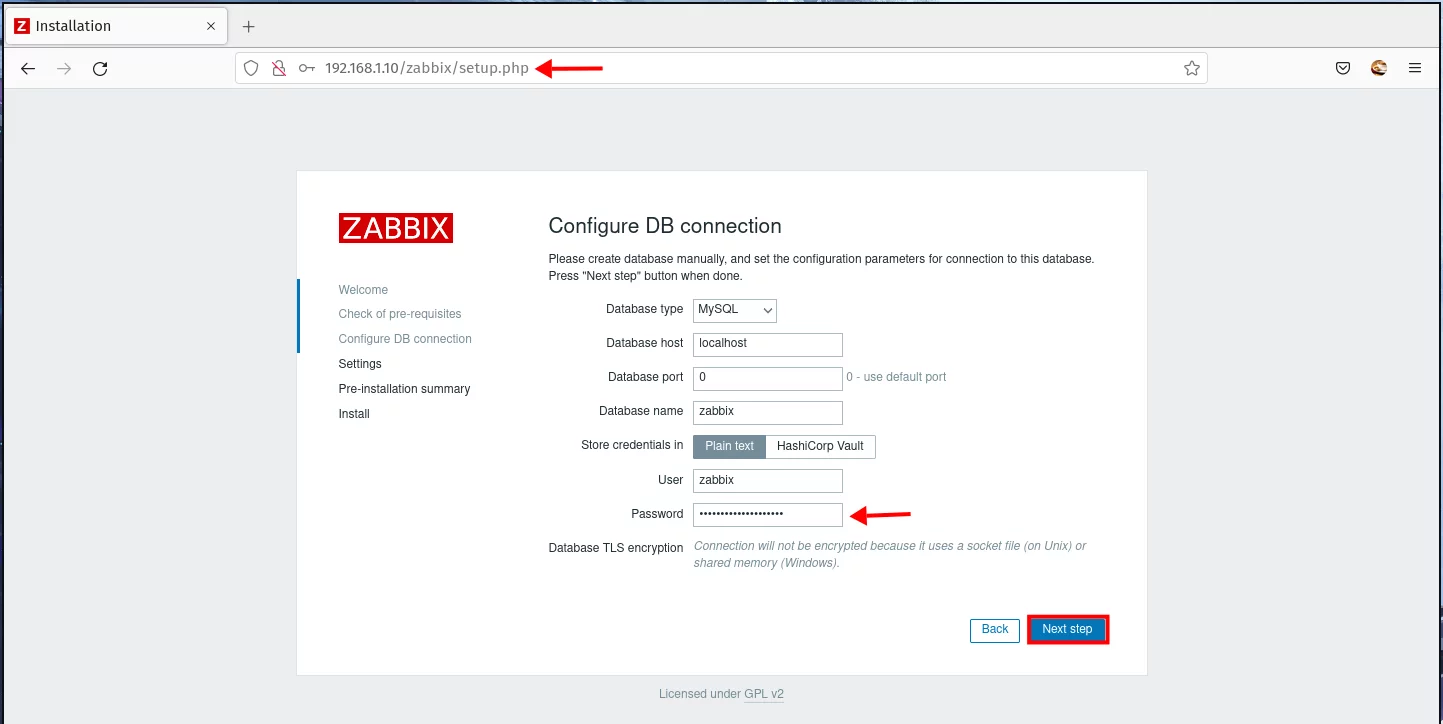Click the browser Back arrow icon
Image resolution: width=1443 pixels, height=724 pixels.
pyautogui.click(x=28, y=69)
